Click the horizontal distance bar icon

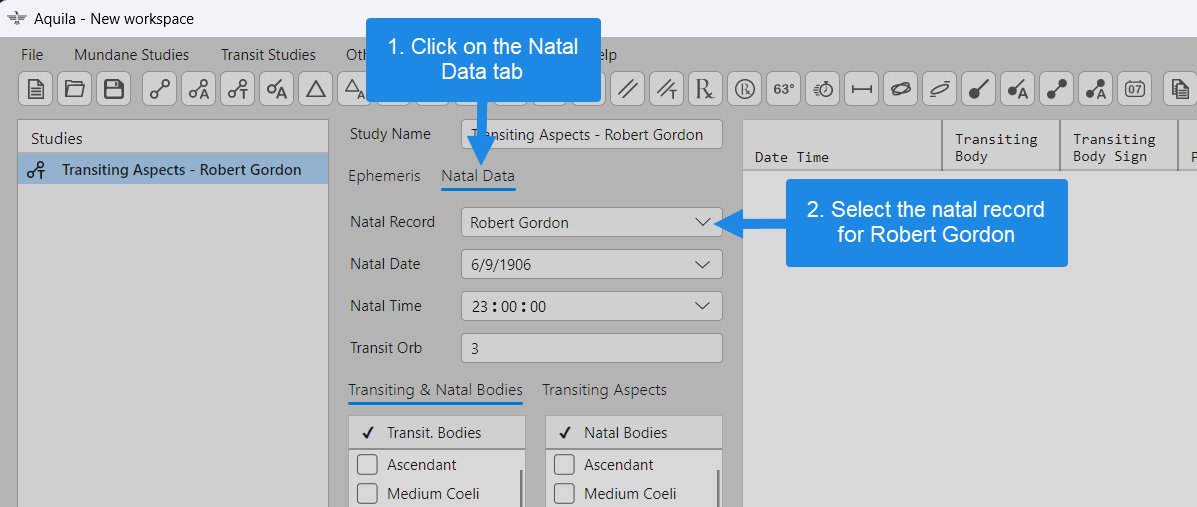point(862,89)
